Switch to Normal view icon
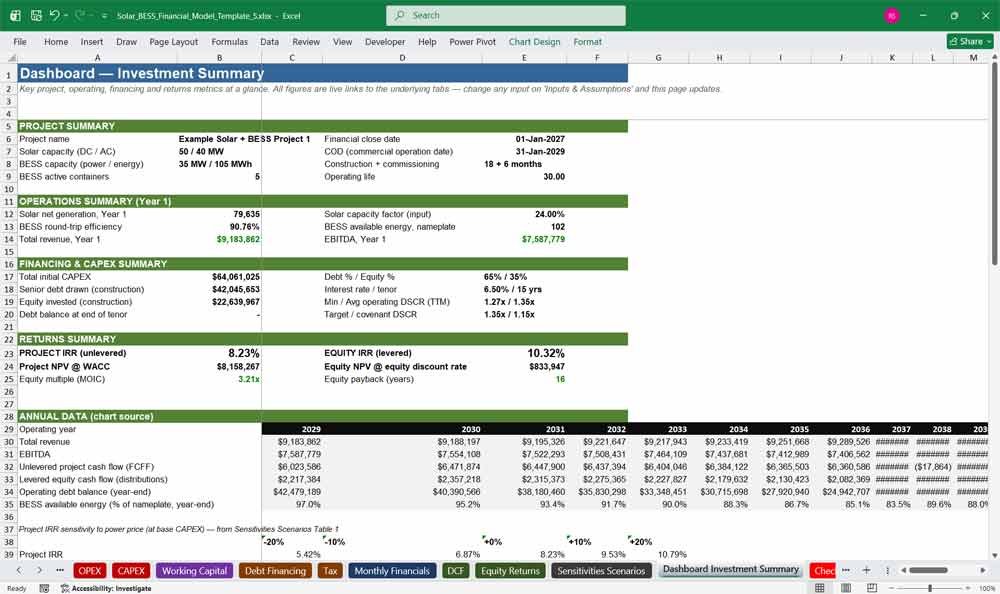 (820, 588)
